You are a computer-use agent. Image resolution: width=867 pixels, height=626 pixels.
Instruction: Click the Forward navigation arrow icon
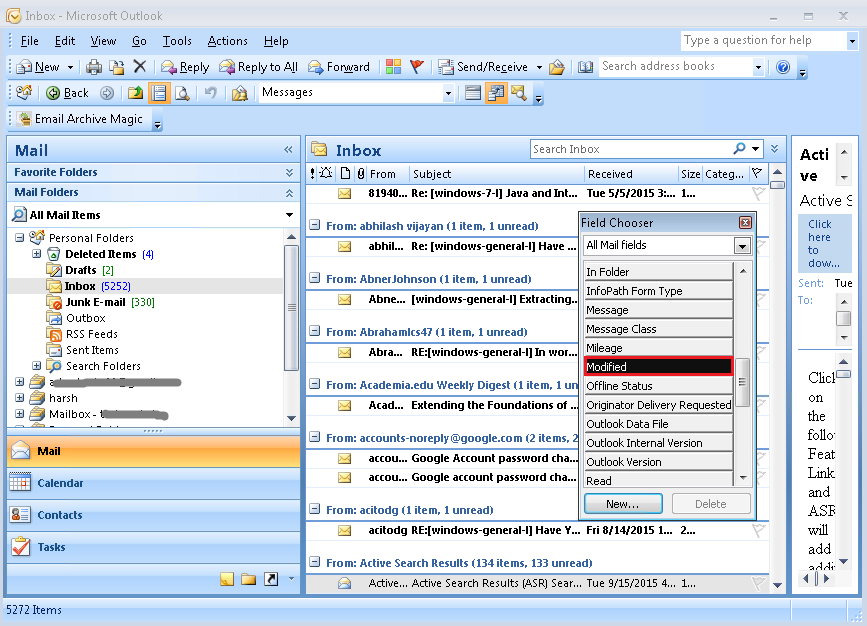coord(107,93)
